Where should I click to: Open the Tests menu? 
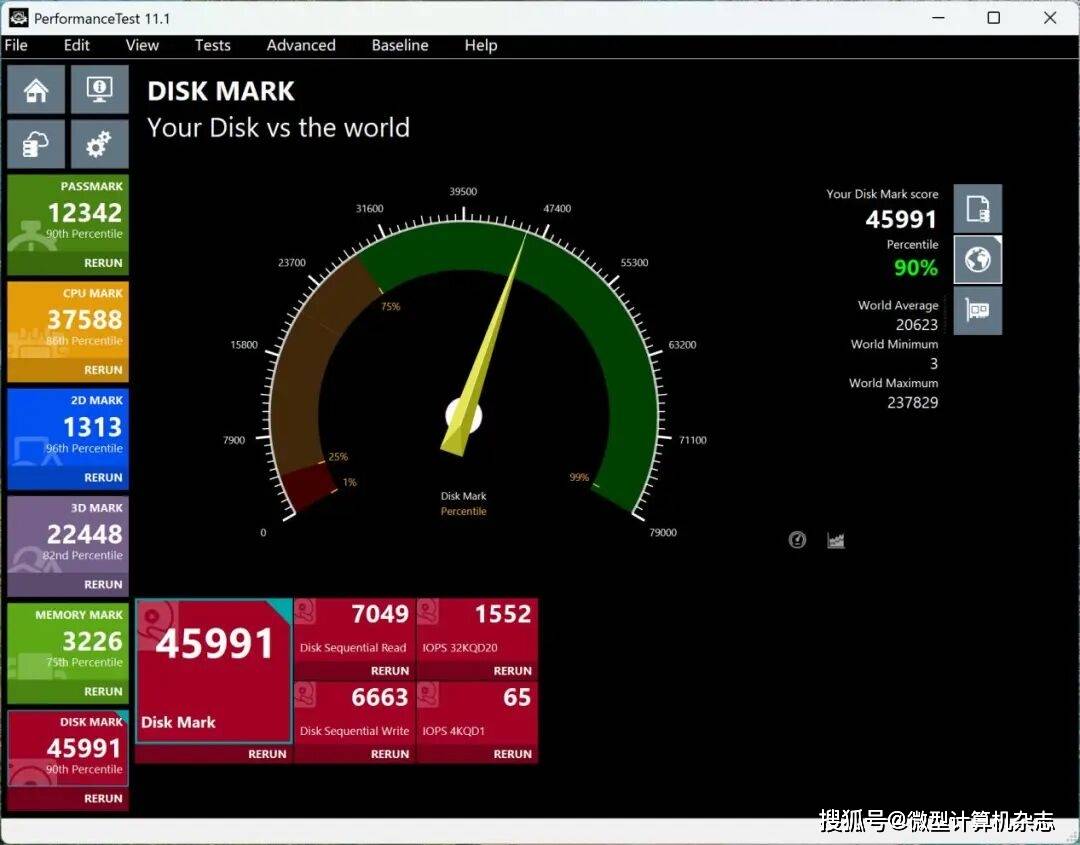tap(212, 45)
